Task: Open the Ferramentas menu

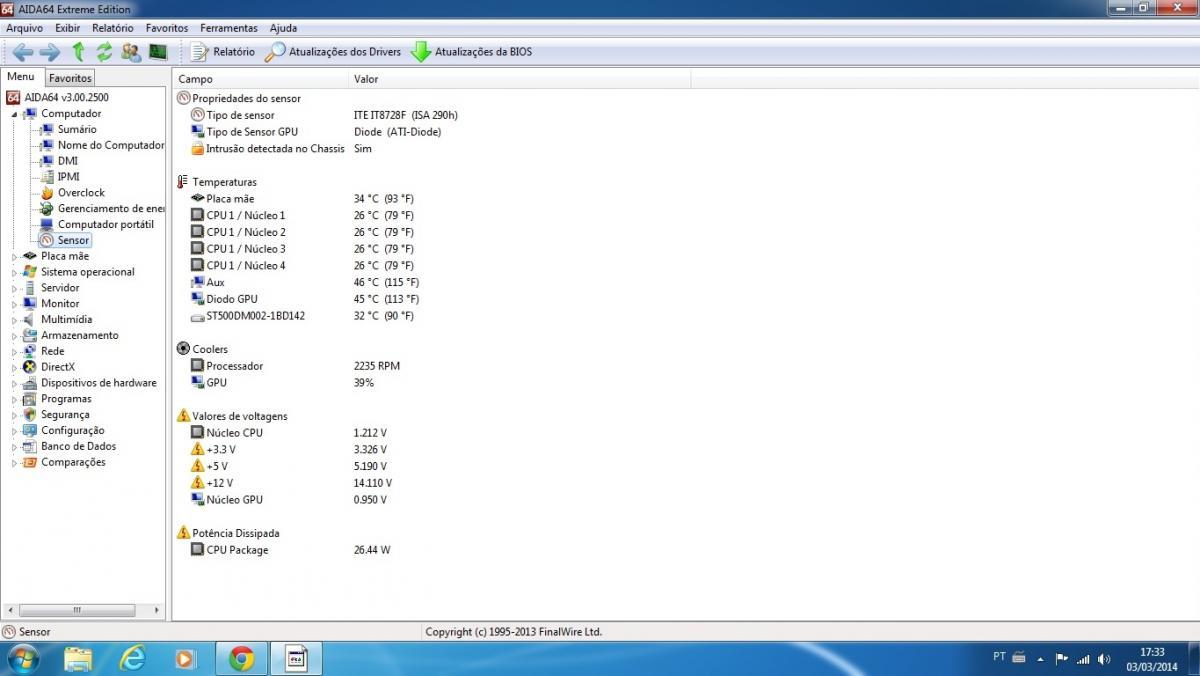Action: point(229,28)
